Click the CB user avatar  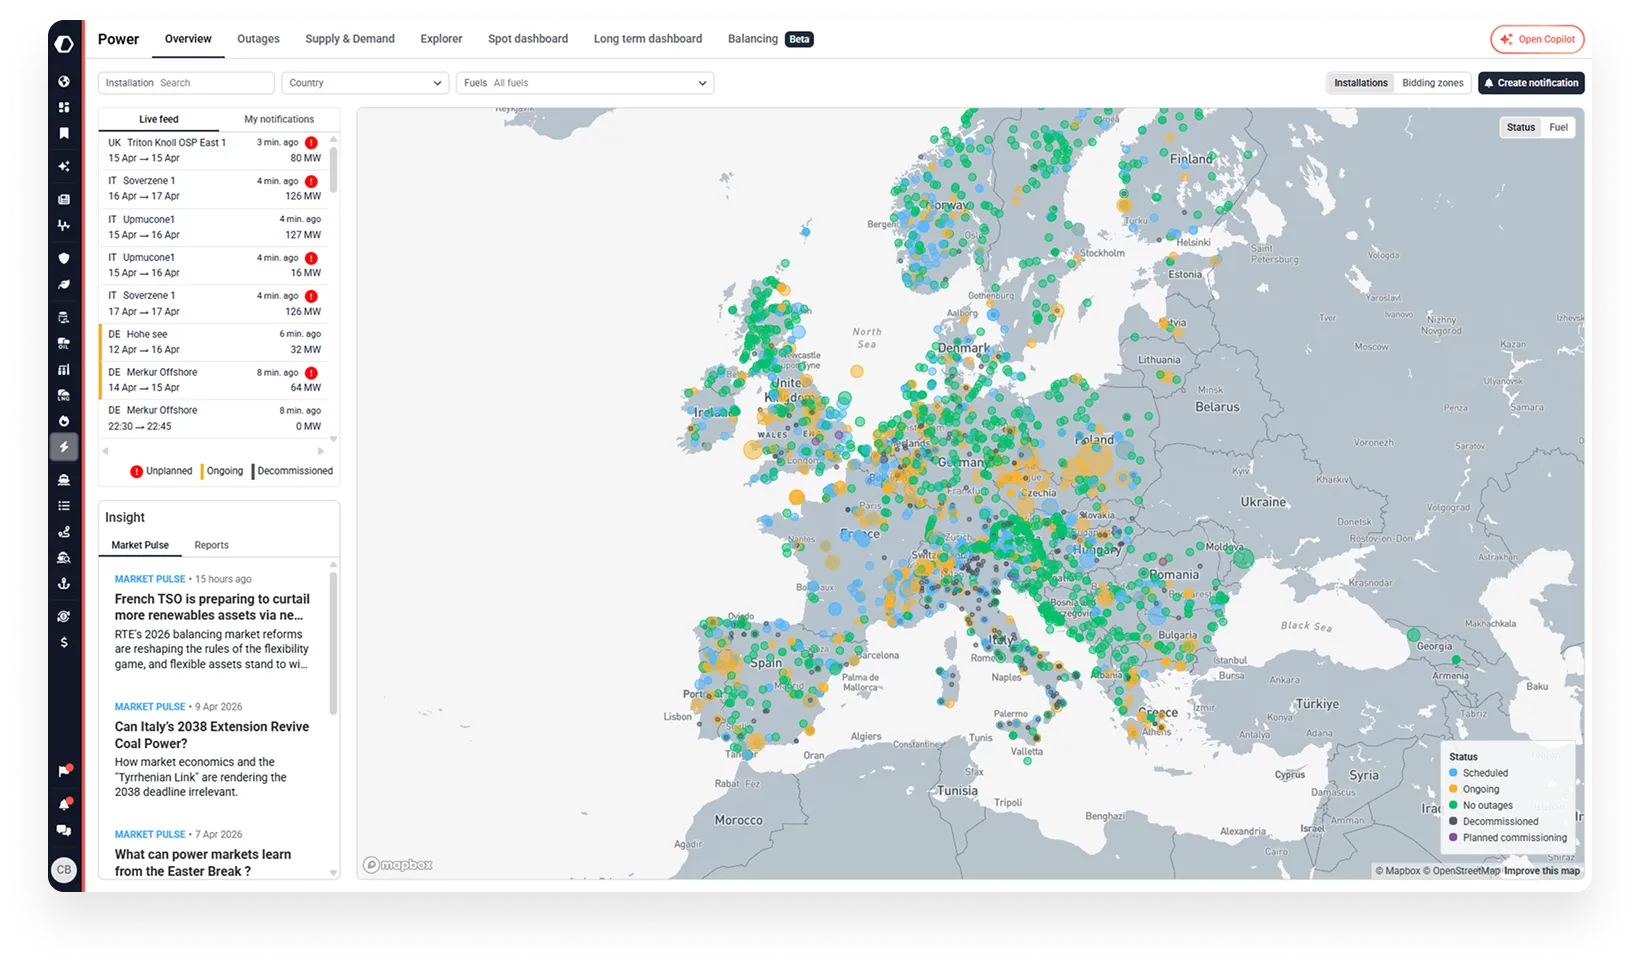(x=64, y=869)
